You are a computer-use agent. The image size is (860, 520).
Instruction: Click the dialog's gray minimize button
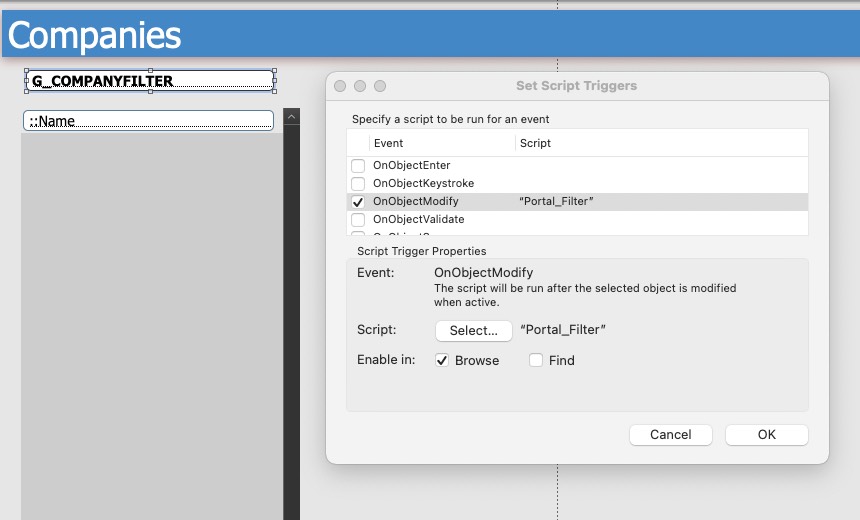360,86
